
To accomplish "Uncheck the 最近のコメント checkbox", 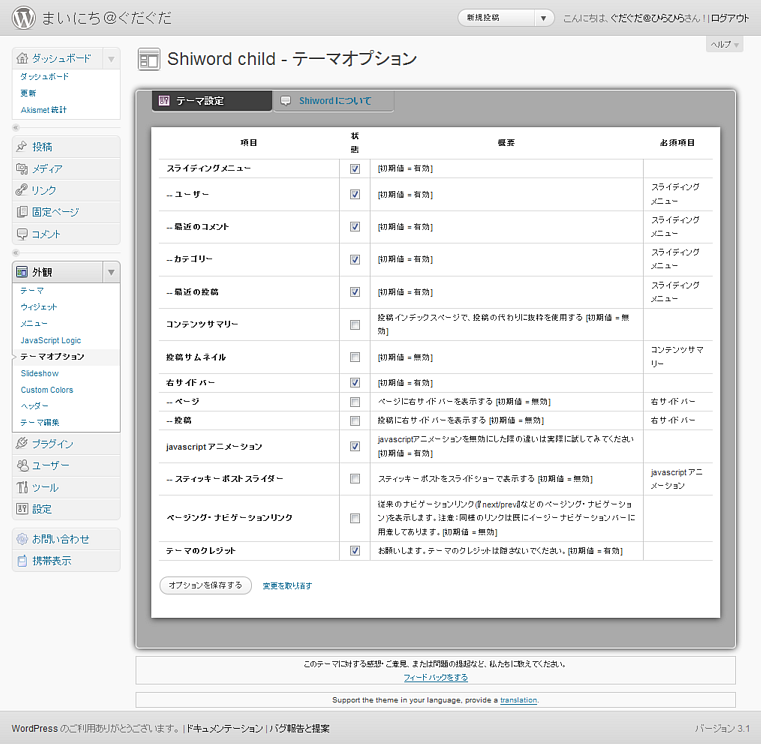I will tap(355, 227).
